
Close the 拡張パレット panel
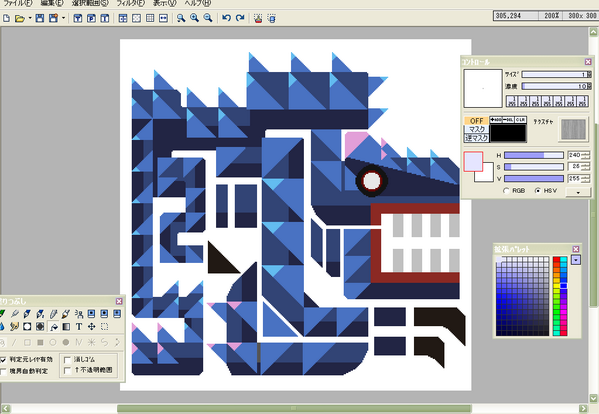(576, 249)
